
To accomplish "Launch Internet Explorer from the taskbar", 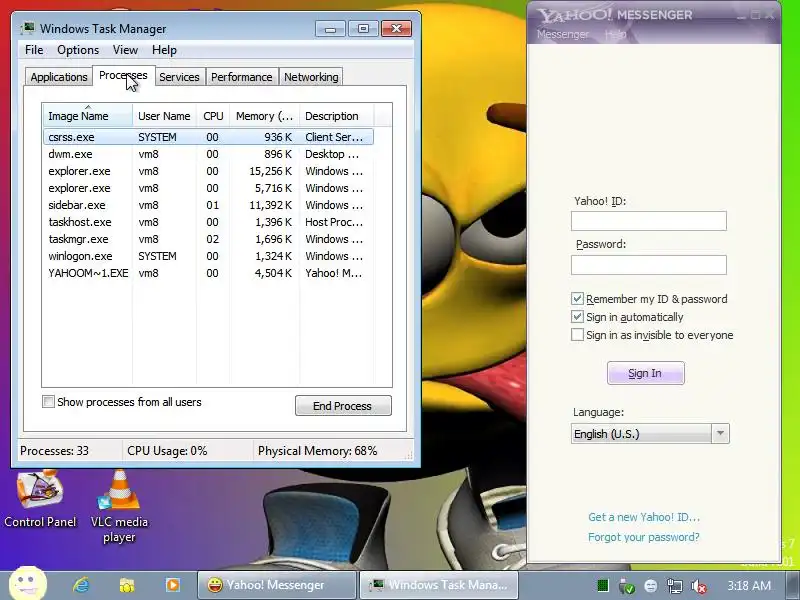I will coord(81,585).
